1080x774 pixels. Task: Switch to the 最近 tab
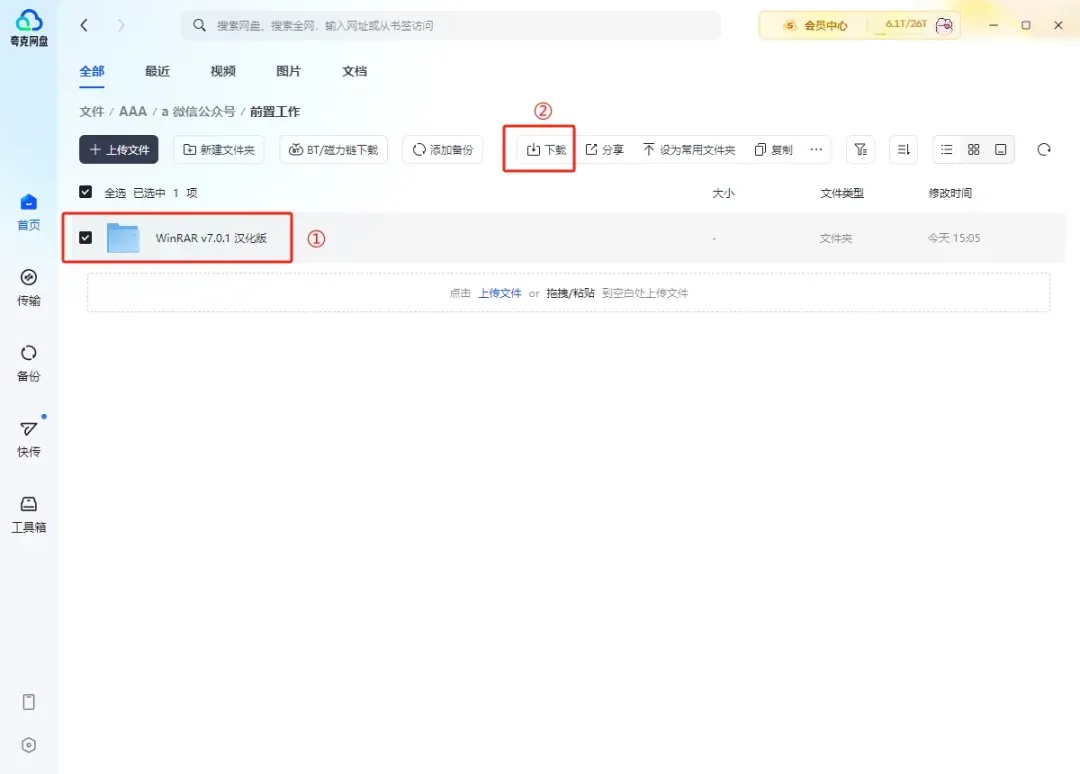pyautogui.click(x=157, y=71)
